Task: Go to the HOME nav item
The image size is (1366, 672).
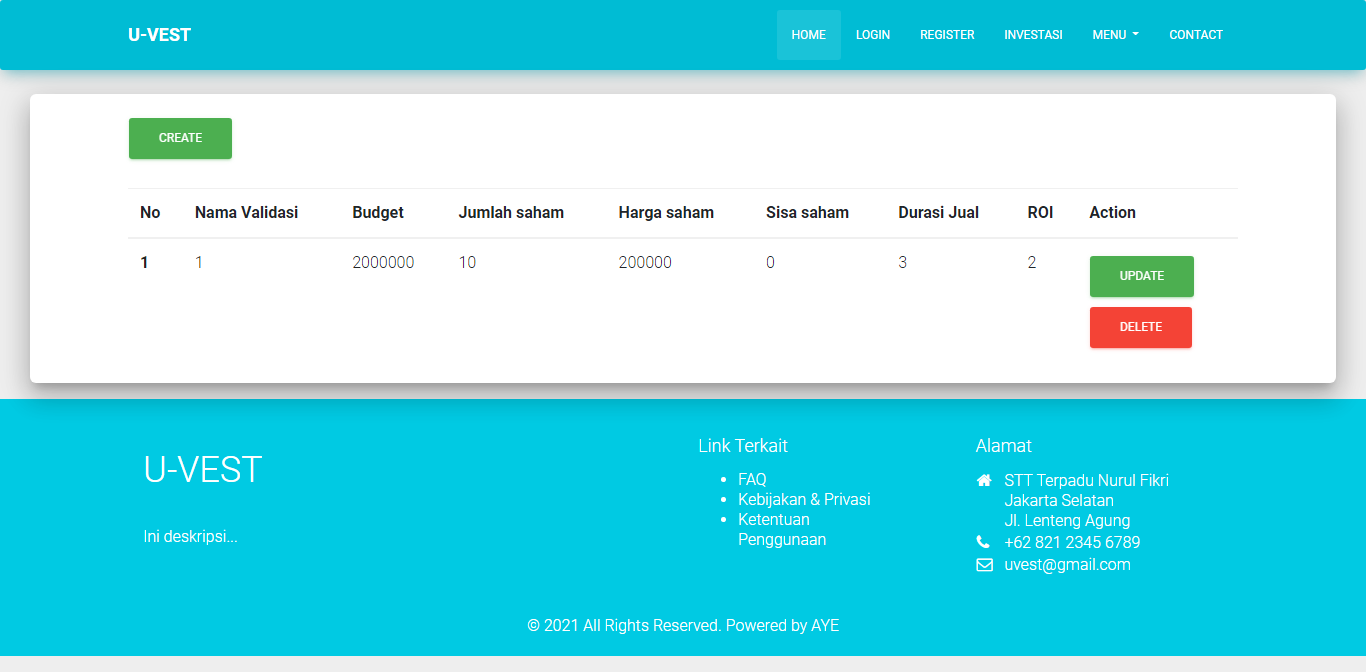Action: point(809,35)
